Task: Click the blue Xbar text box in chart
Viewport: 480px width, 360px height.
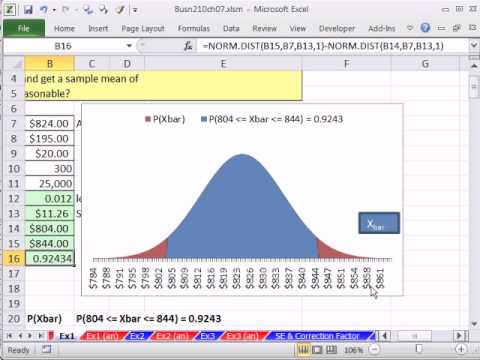Action: coord(379,223)
